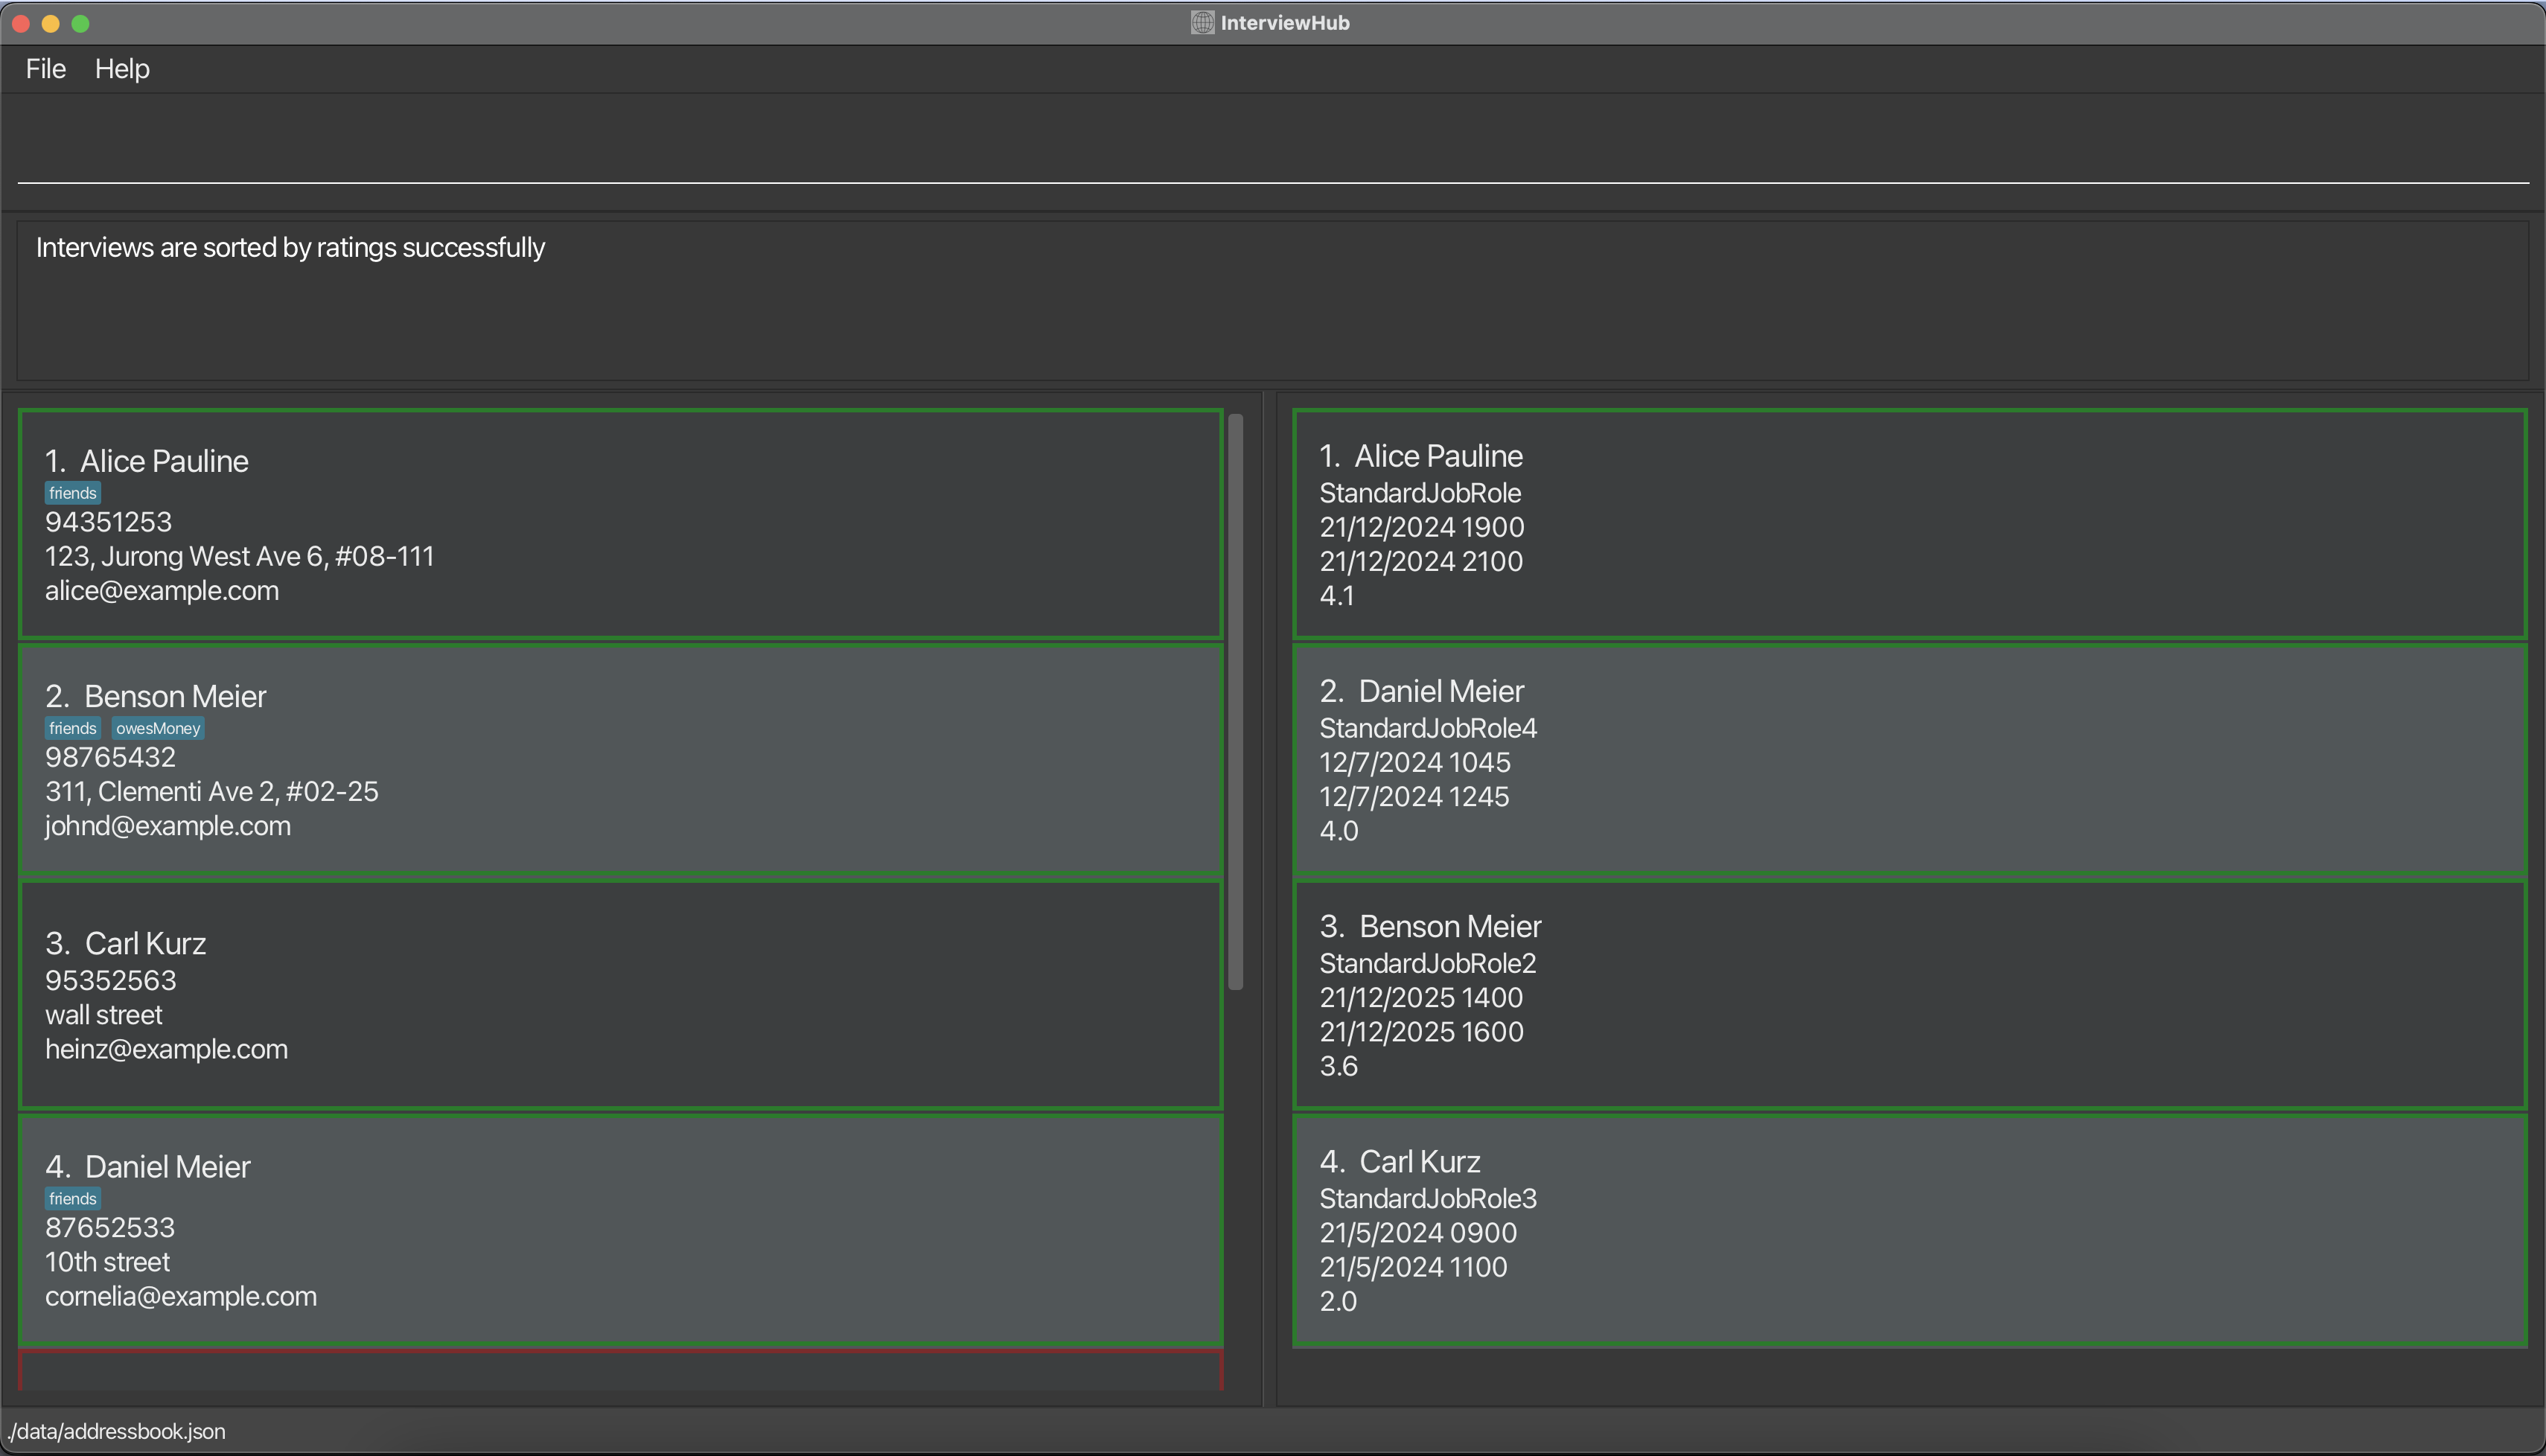Click the 4.0 rating
Viewport: 2546px width, 1456px height.
point(1339,831)
